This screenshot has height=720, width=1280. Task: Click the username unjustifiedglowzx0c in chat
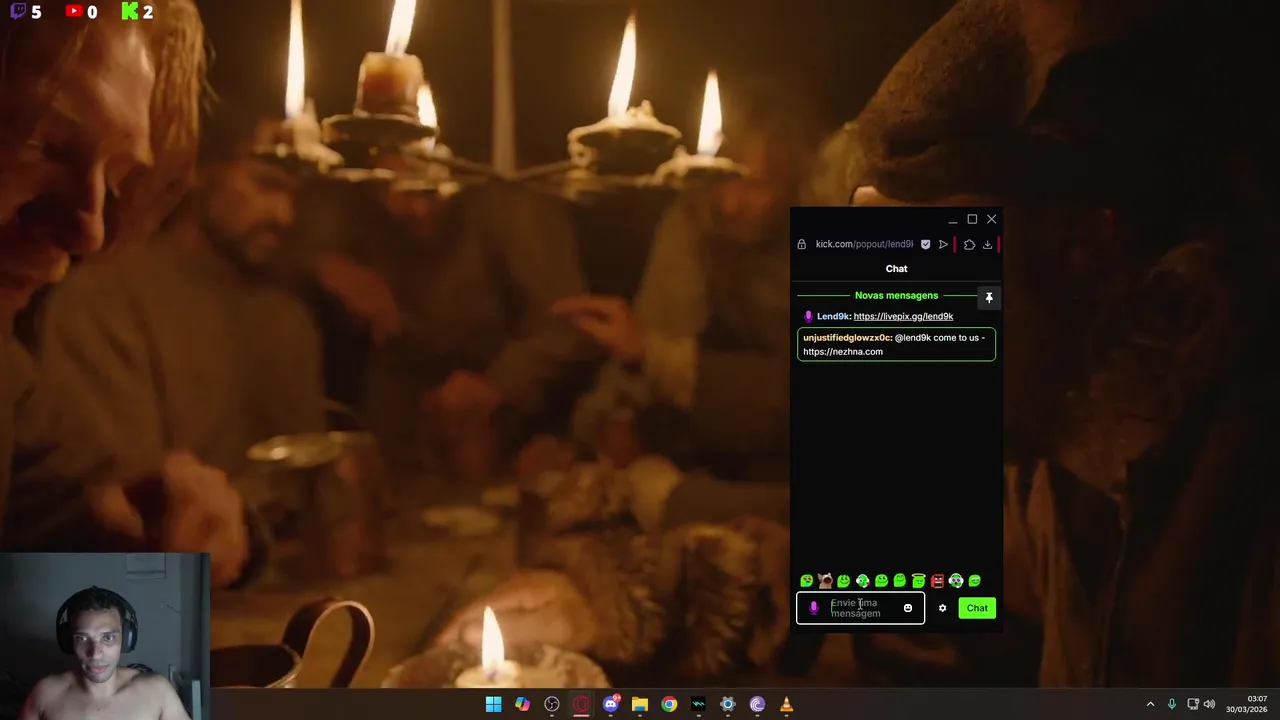coord(846,338)
